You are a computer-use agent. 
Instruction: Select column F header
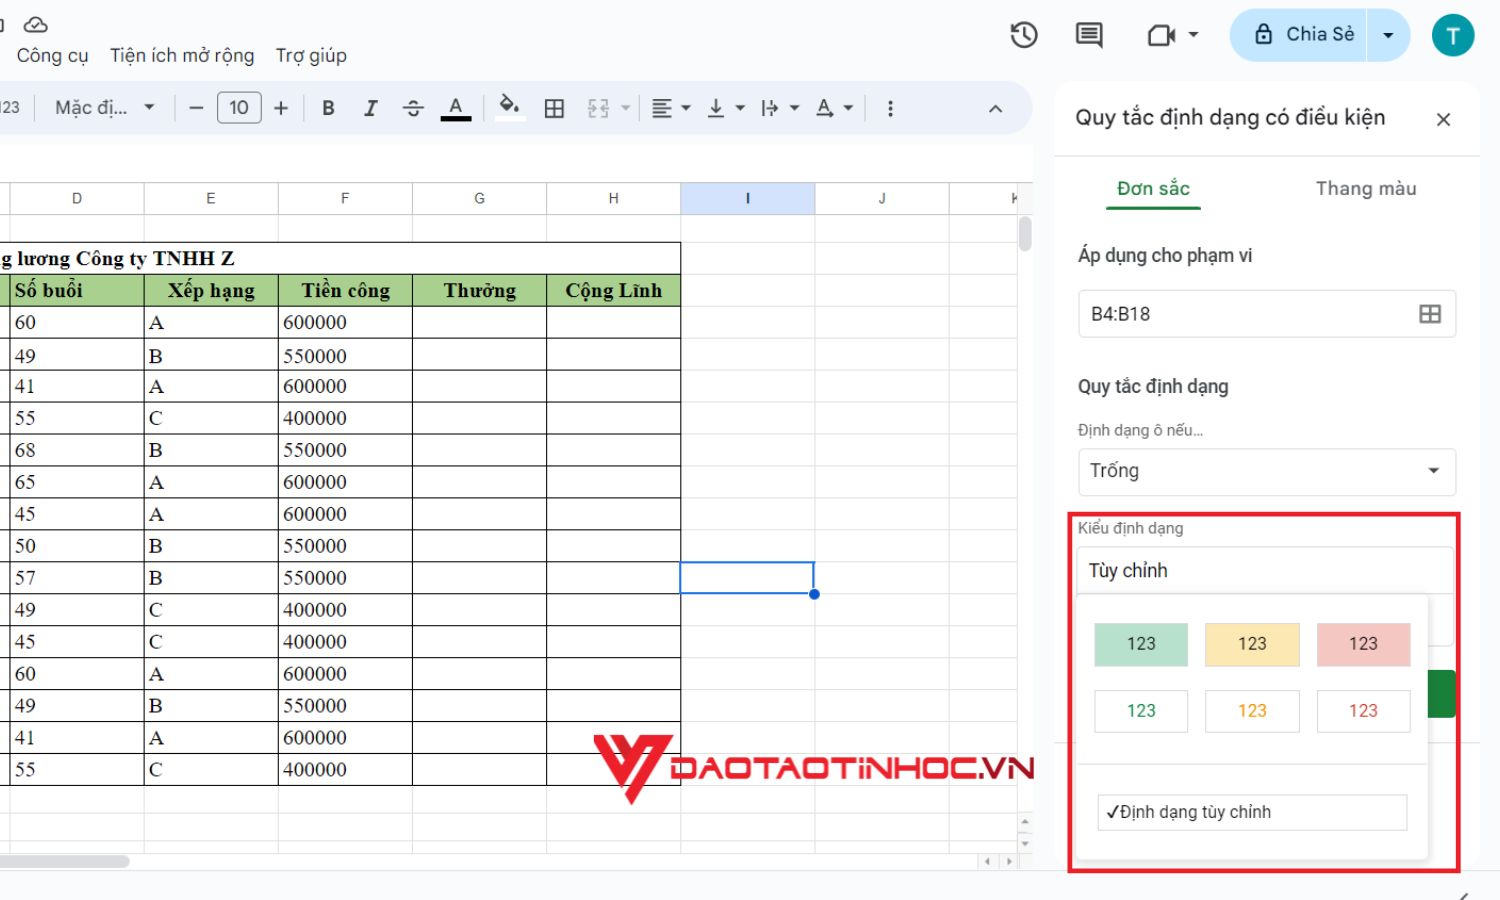point(345,198)
